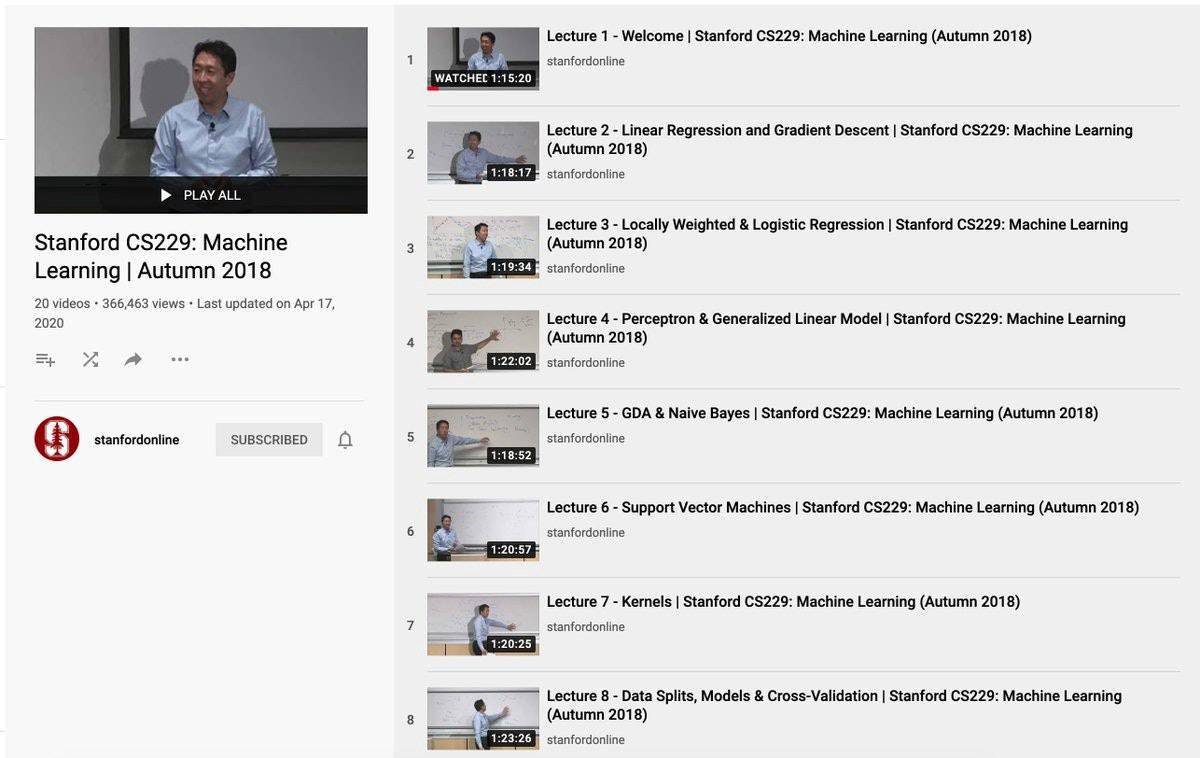
Task: Open Lecture 8 Data Splits title
Action: (833, 704)
